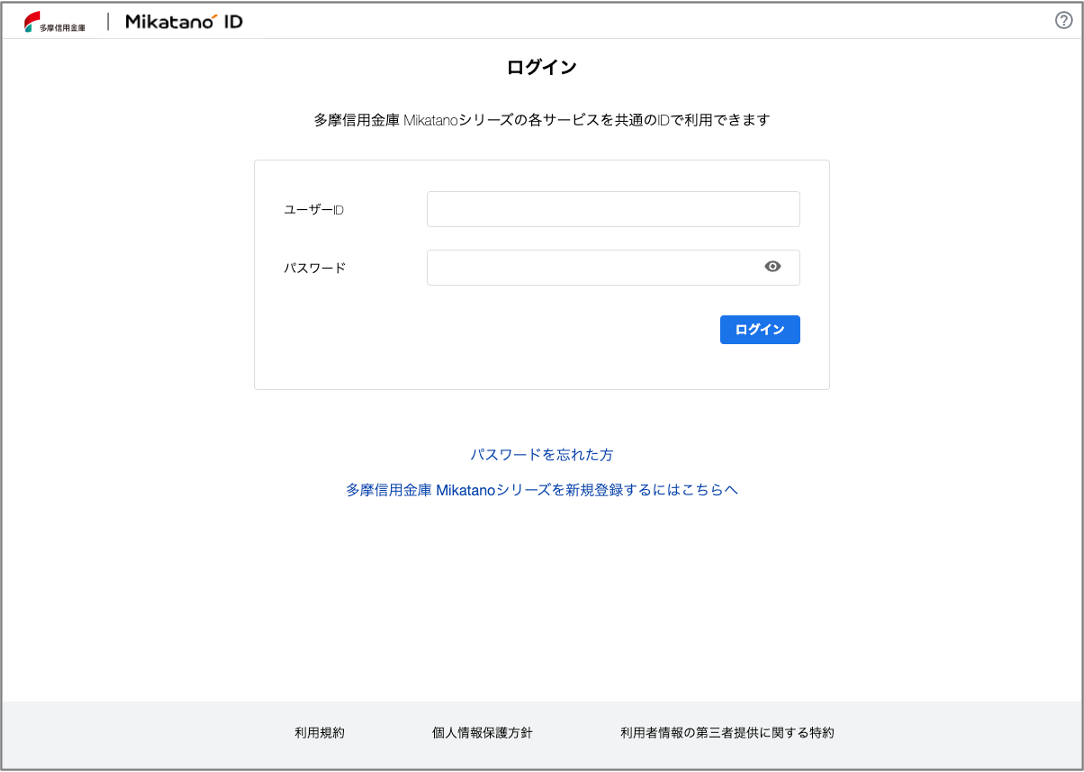Click the 共通のIDで利用できます description text
The image size is (1084, 772).
542,120
